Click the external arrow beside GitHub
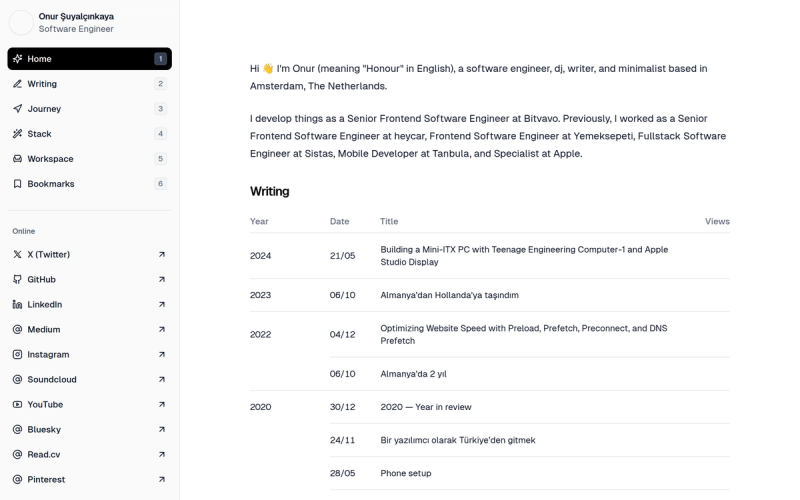800x500 pixels. coord(162,279)
